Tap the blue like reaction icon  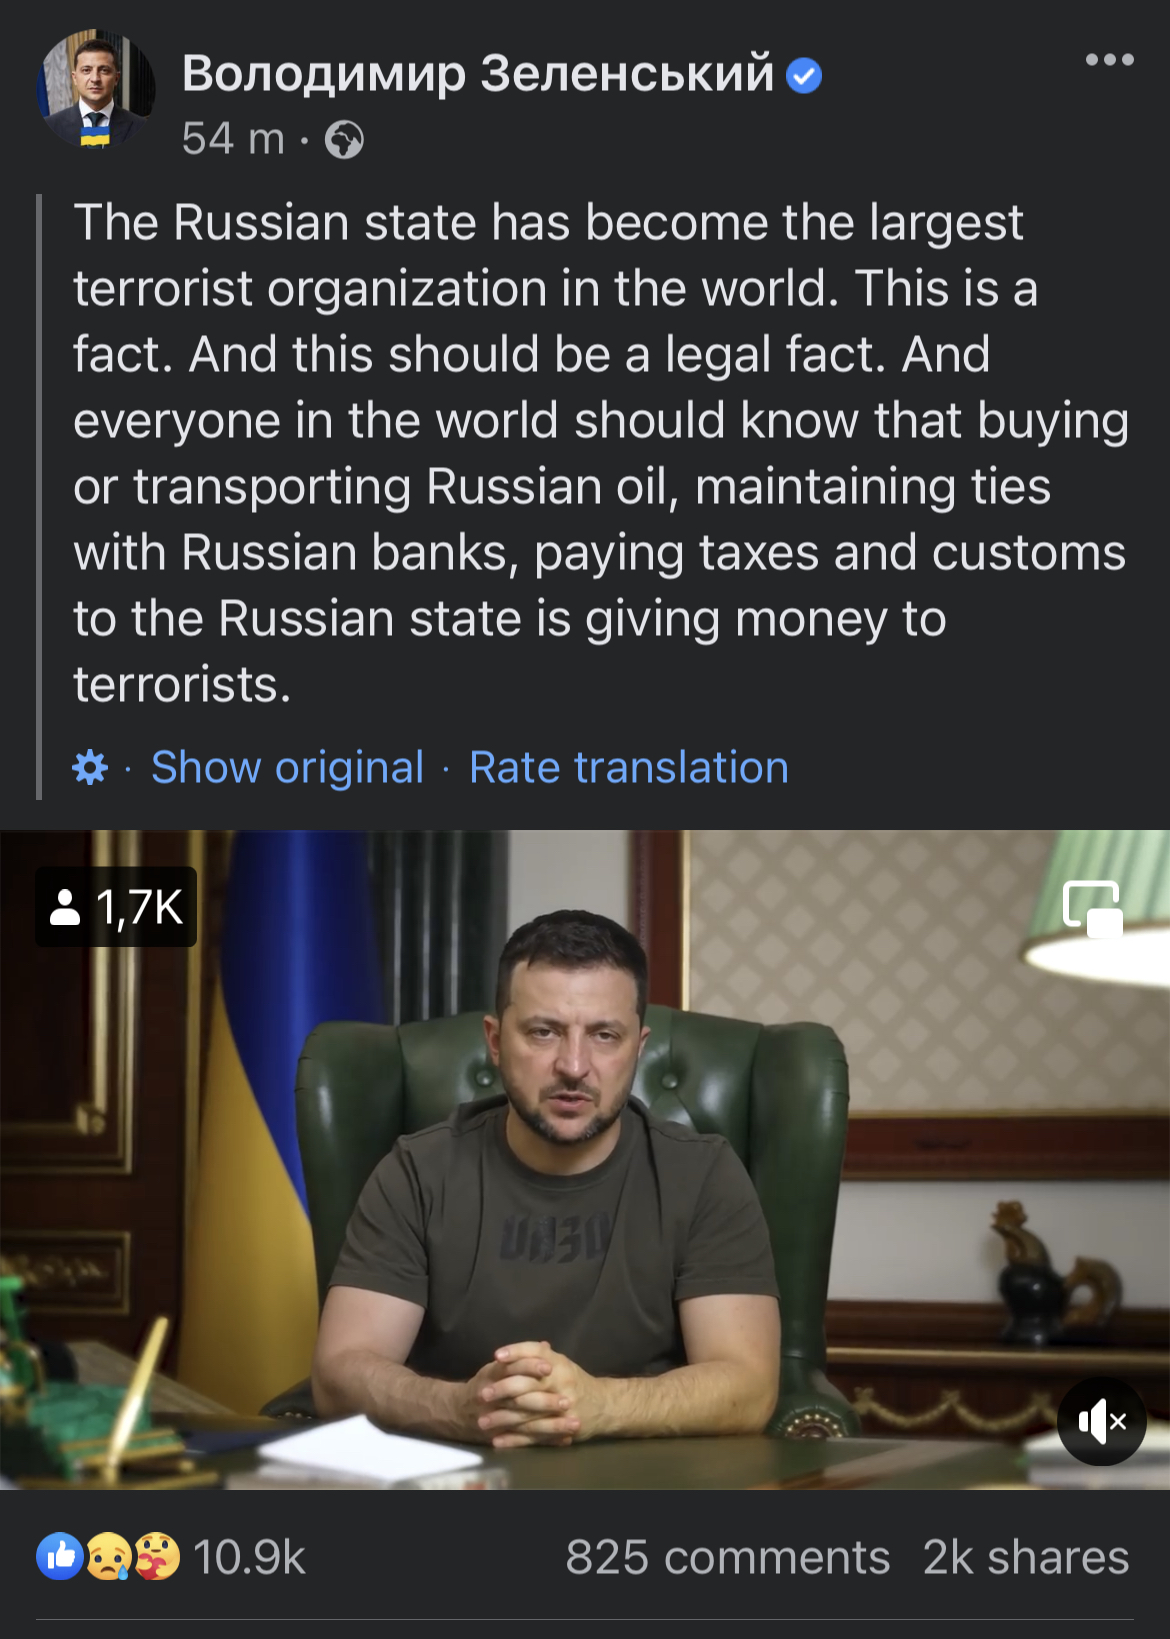point(60,1556)
